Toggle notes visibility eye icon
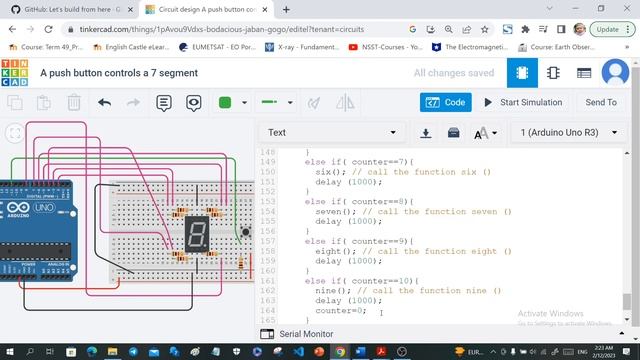The image size is (640, 360). [x=193, y=103]
